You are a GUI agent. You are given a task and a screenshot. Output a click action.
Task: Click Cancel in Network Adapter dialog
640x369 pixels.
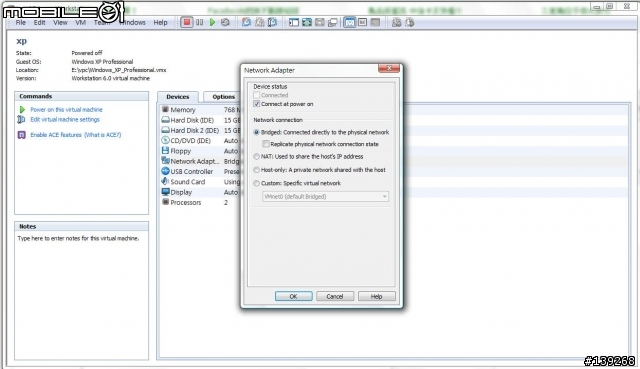335,296
